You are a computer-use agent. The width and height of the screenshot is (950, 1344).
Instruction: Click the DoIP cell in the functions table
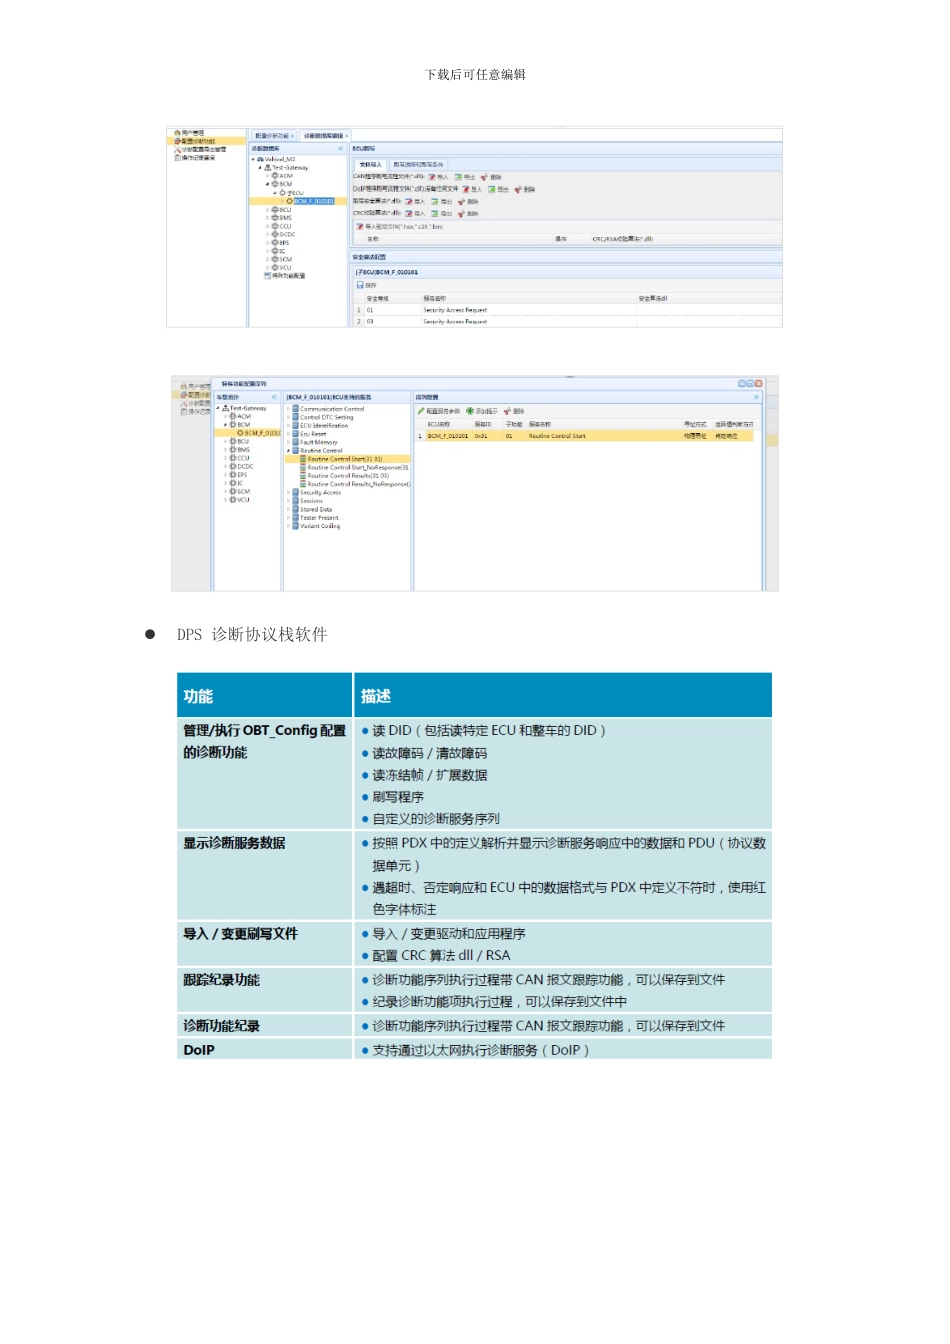coord(264,1050)
